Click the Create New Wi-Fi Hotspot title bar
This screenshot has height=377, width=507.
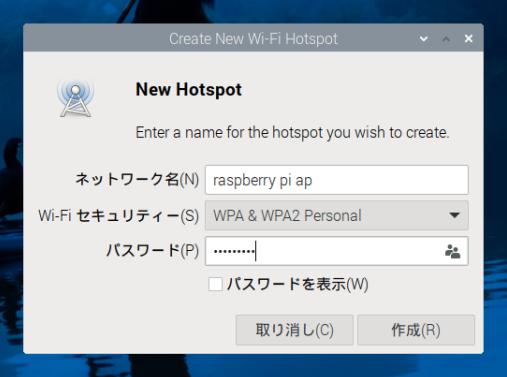click(x=253, y=39)
